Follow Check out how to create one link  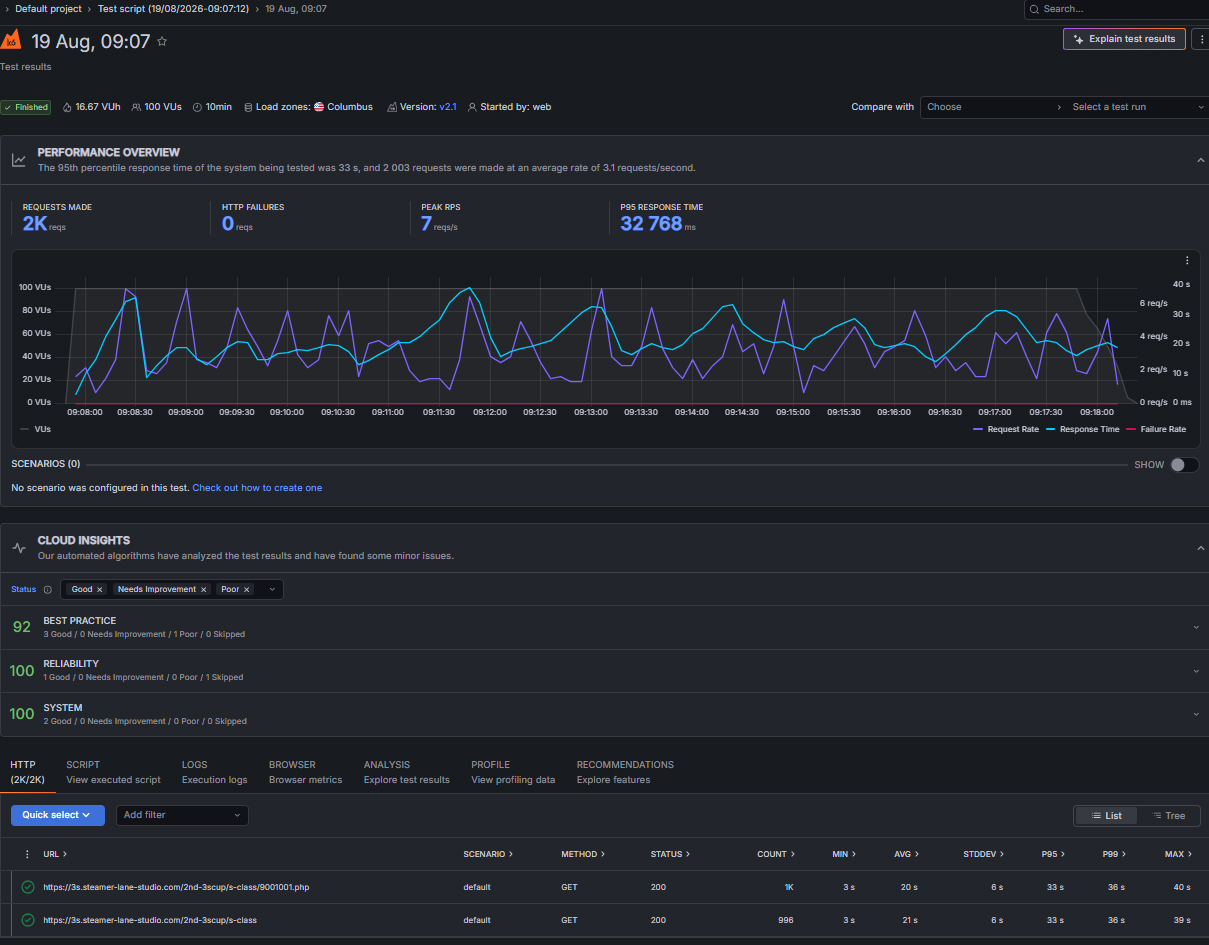[257, 488]
